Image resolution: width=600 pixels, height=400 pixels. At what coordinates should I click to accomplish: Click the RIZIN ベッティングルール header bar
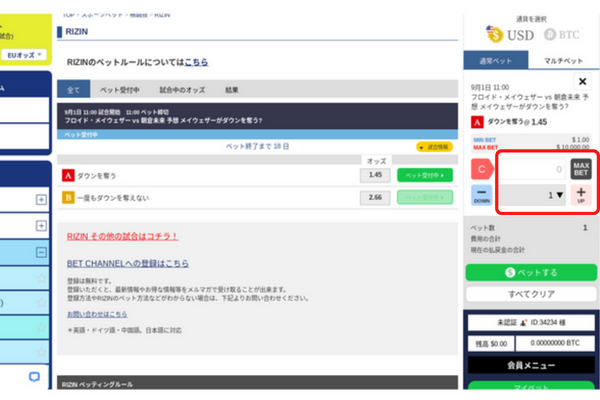[257, 383]
